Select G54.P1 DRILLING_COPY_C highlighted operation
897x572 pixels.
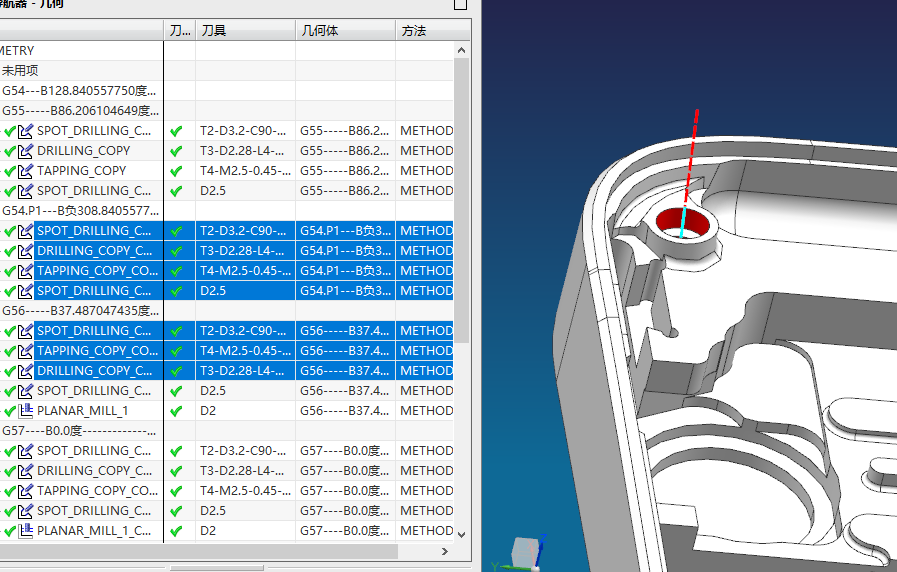click(x=94, y=251)
